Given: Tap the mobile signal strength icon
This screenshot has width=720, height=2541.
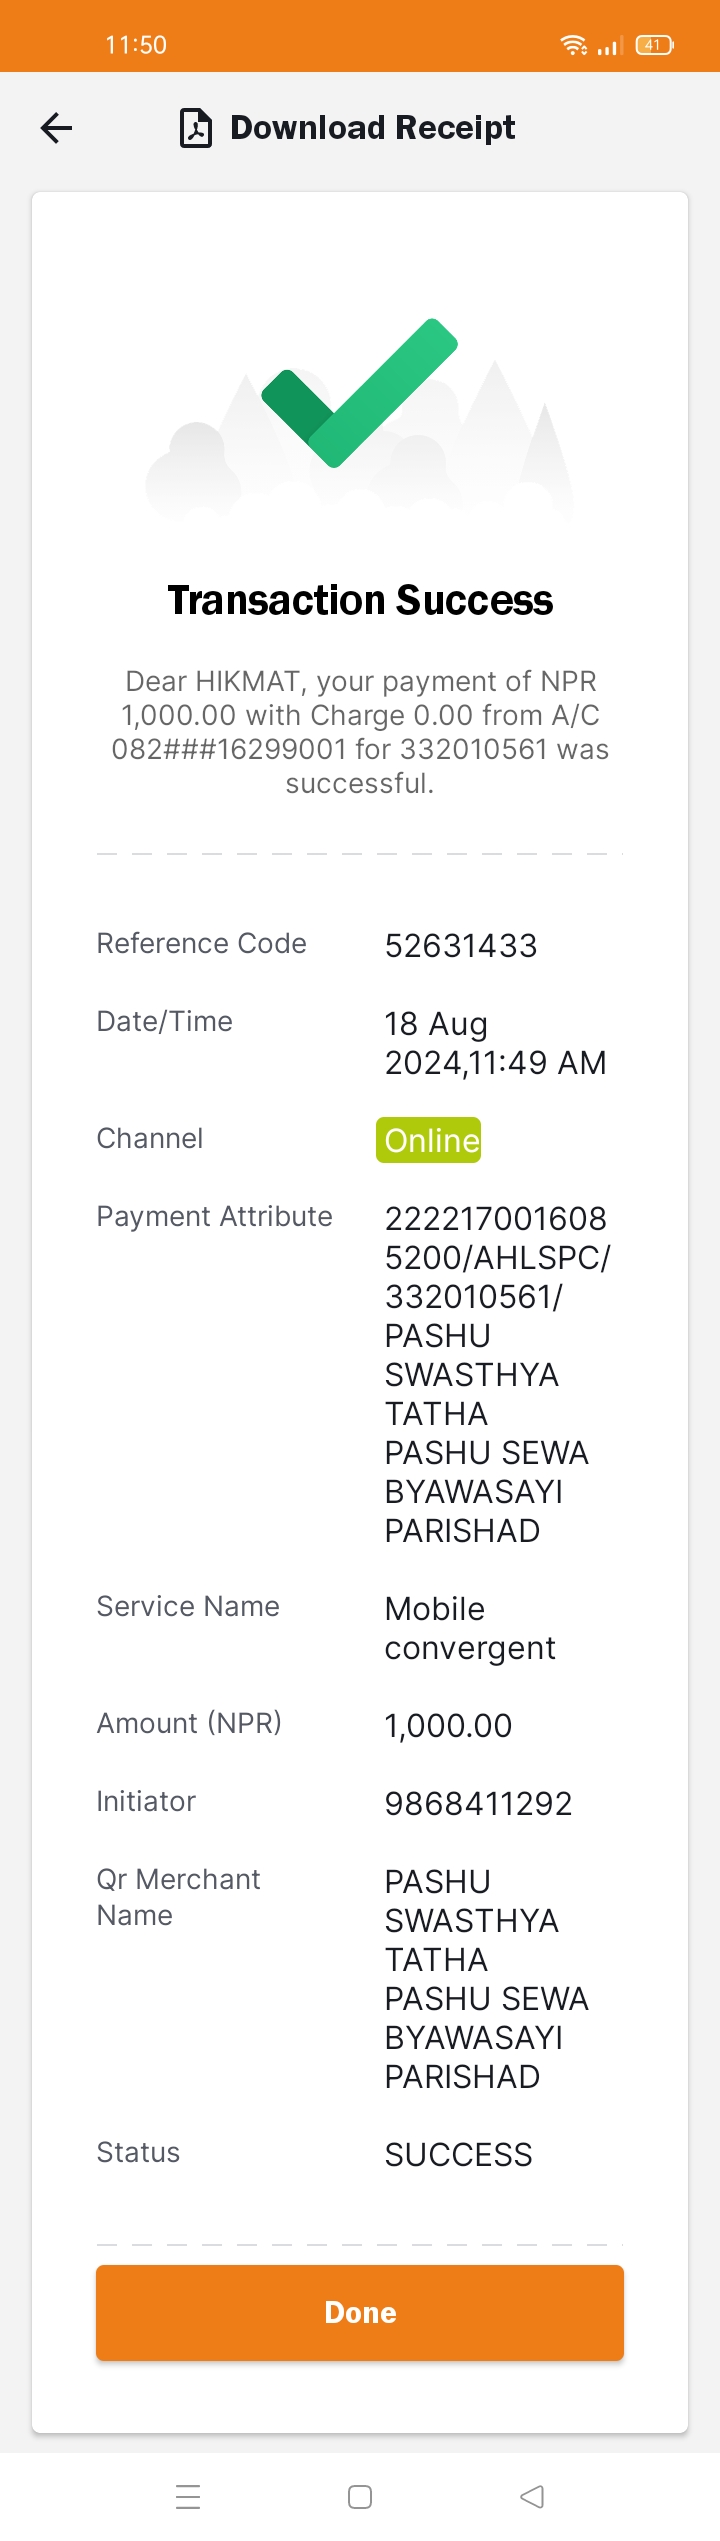Looking at the screenshot, I should (x=610, y=45).
